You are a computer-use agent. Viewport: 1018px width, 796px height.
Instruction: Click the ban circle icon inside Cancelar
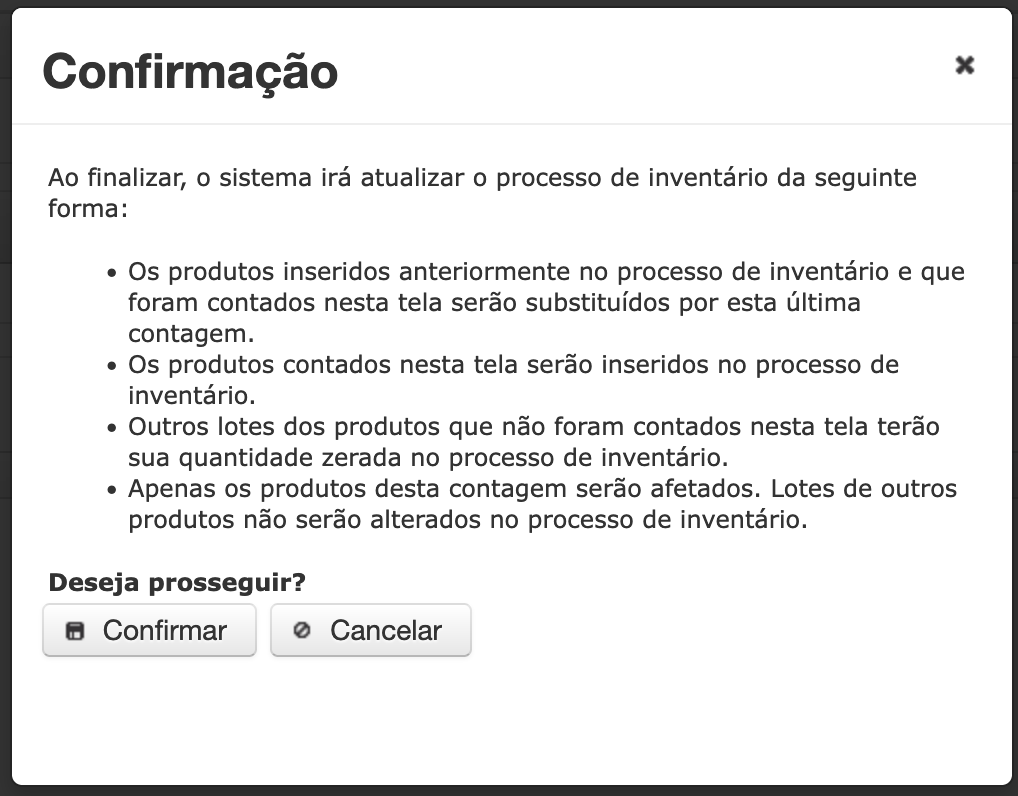[302, 630]
